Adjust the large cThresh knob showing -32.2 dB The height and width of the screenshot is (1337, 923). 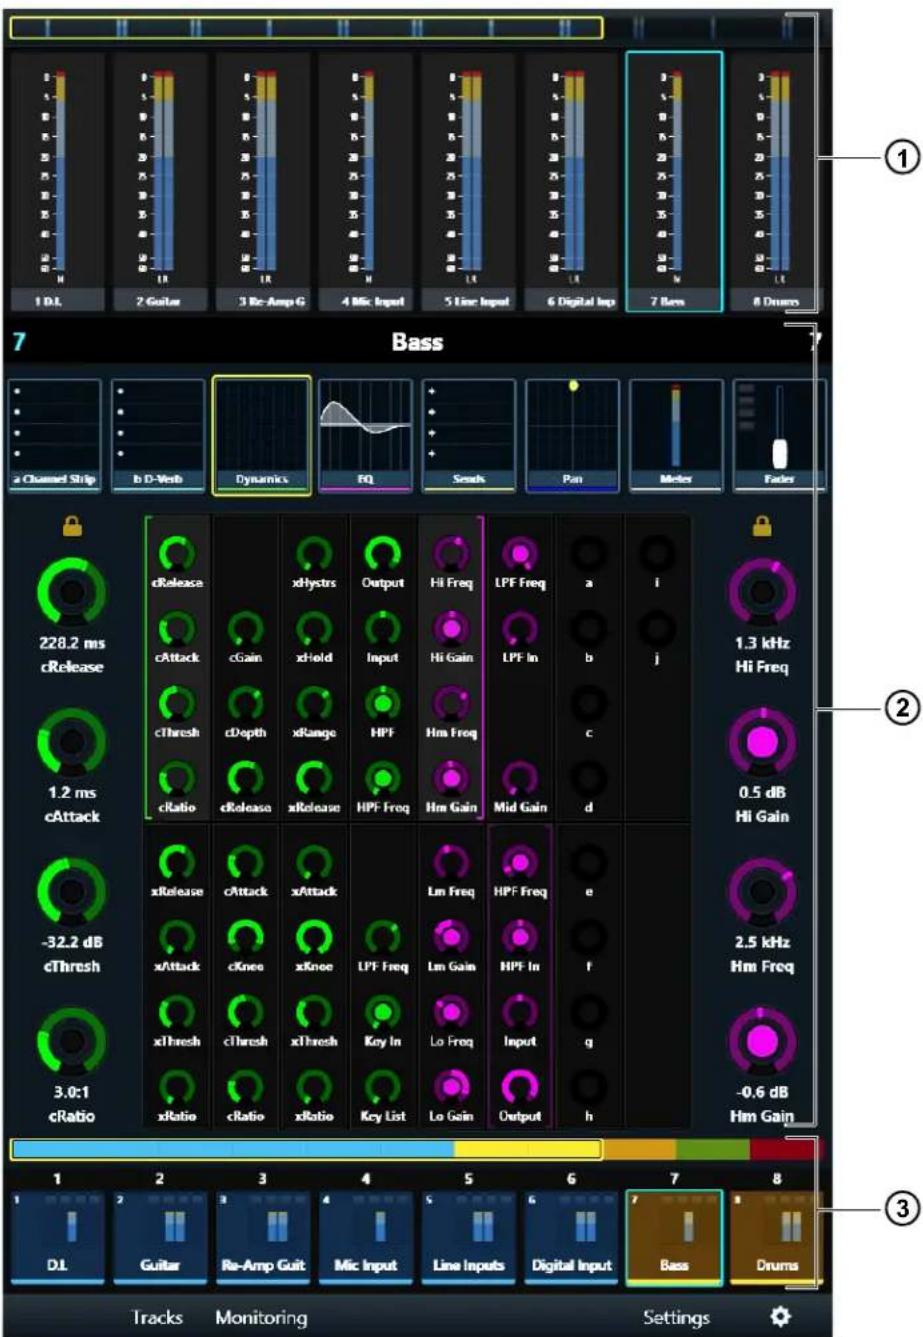click(71, 892)
